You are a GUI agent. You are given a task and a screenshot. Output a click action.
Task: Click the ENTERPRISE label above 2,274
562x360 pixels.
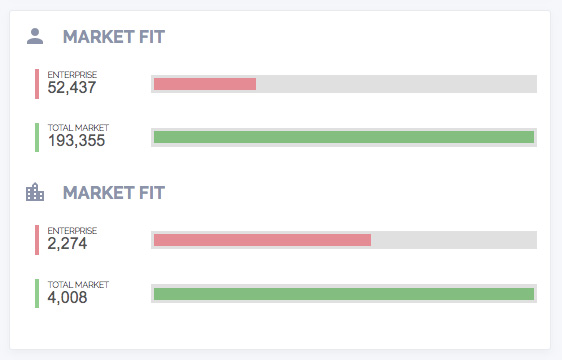click(72, 231)
